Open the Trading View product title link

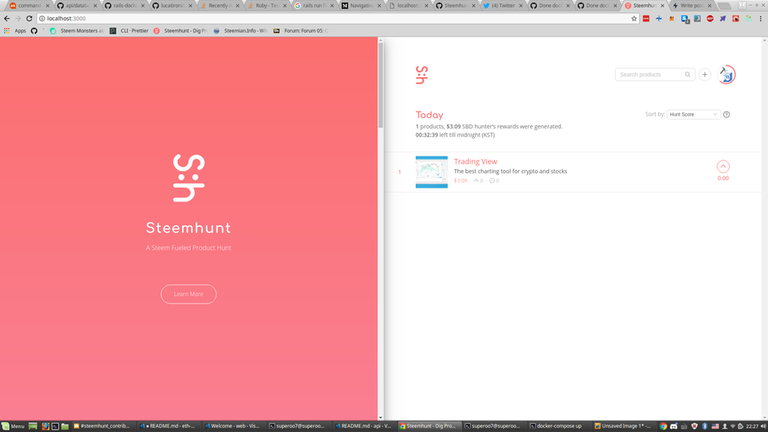(475, 161)
